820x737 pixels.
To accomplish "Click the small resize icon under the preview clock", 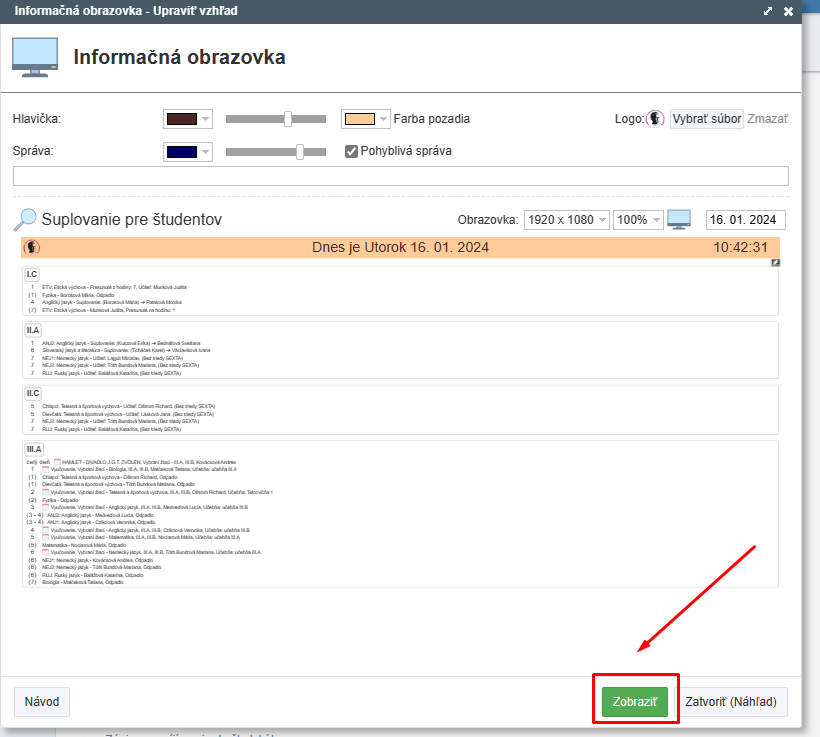I will coord(775,263).
